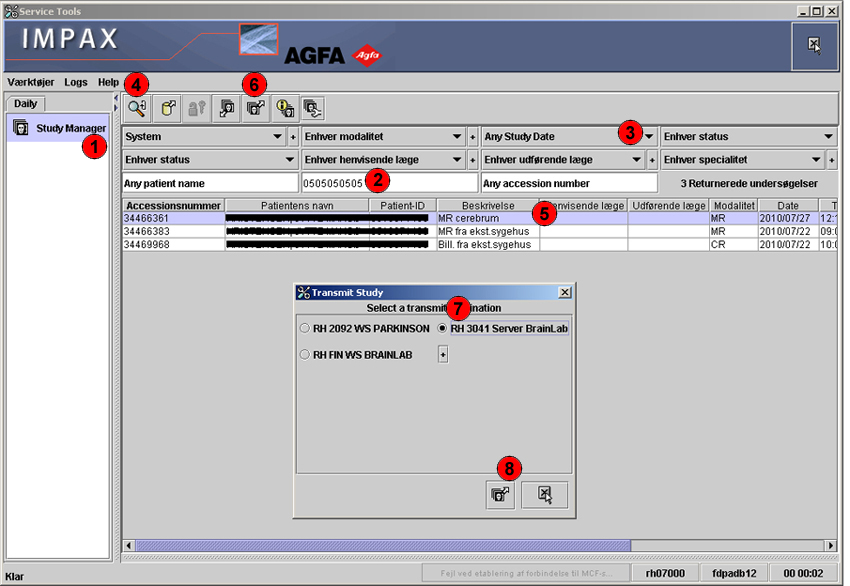The height and width of the screenshot is (586, 850).
Task: Open the Værktøjer menu
Action: [30, 82]
